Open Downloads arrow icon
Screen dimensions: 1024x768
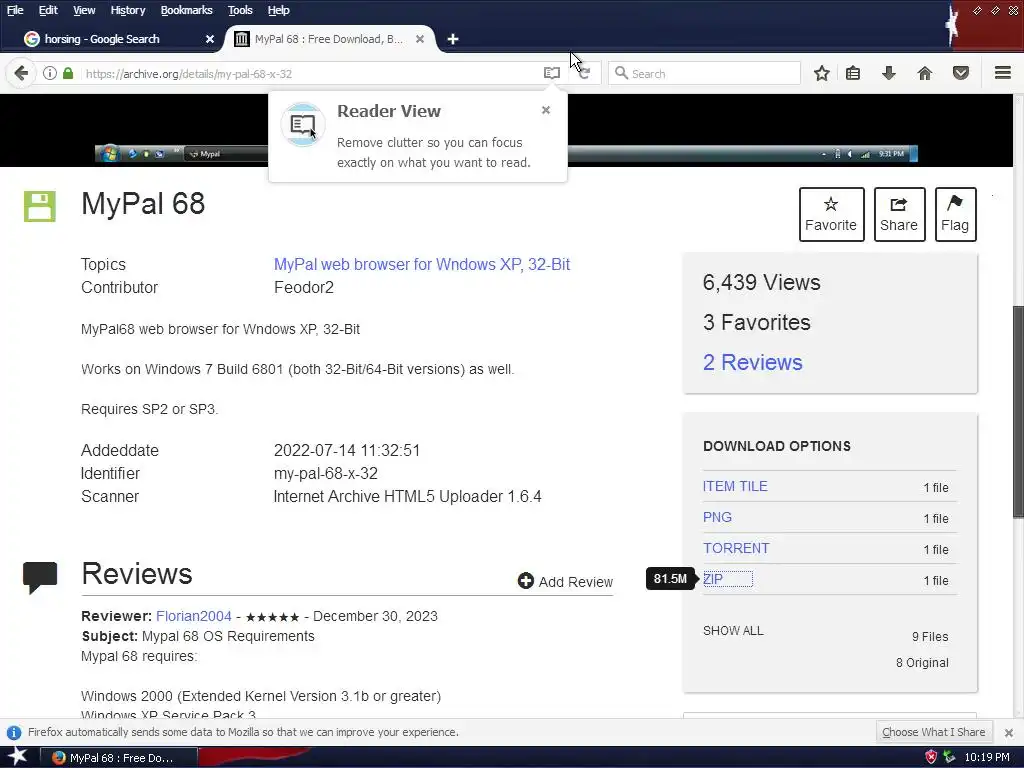click(888, 73)
